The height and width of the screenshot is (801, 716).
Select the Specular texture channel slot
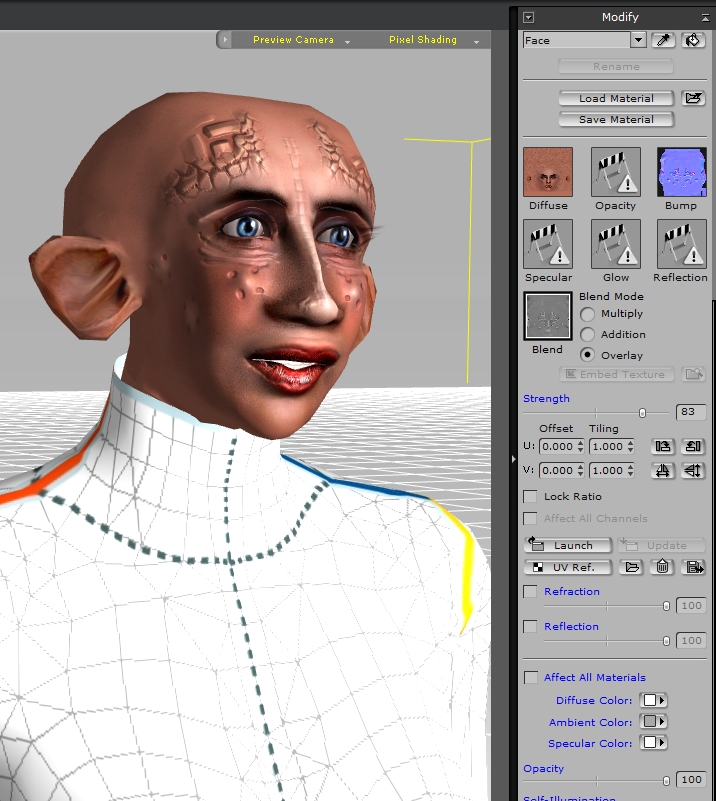(548, 244)
